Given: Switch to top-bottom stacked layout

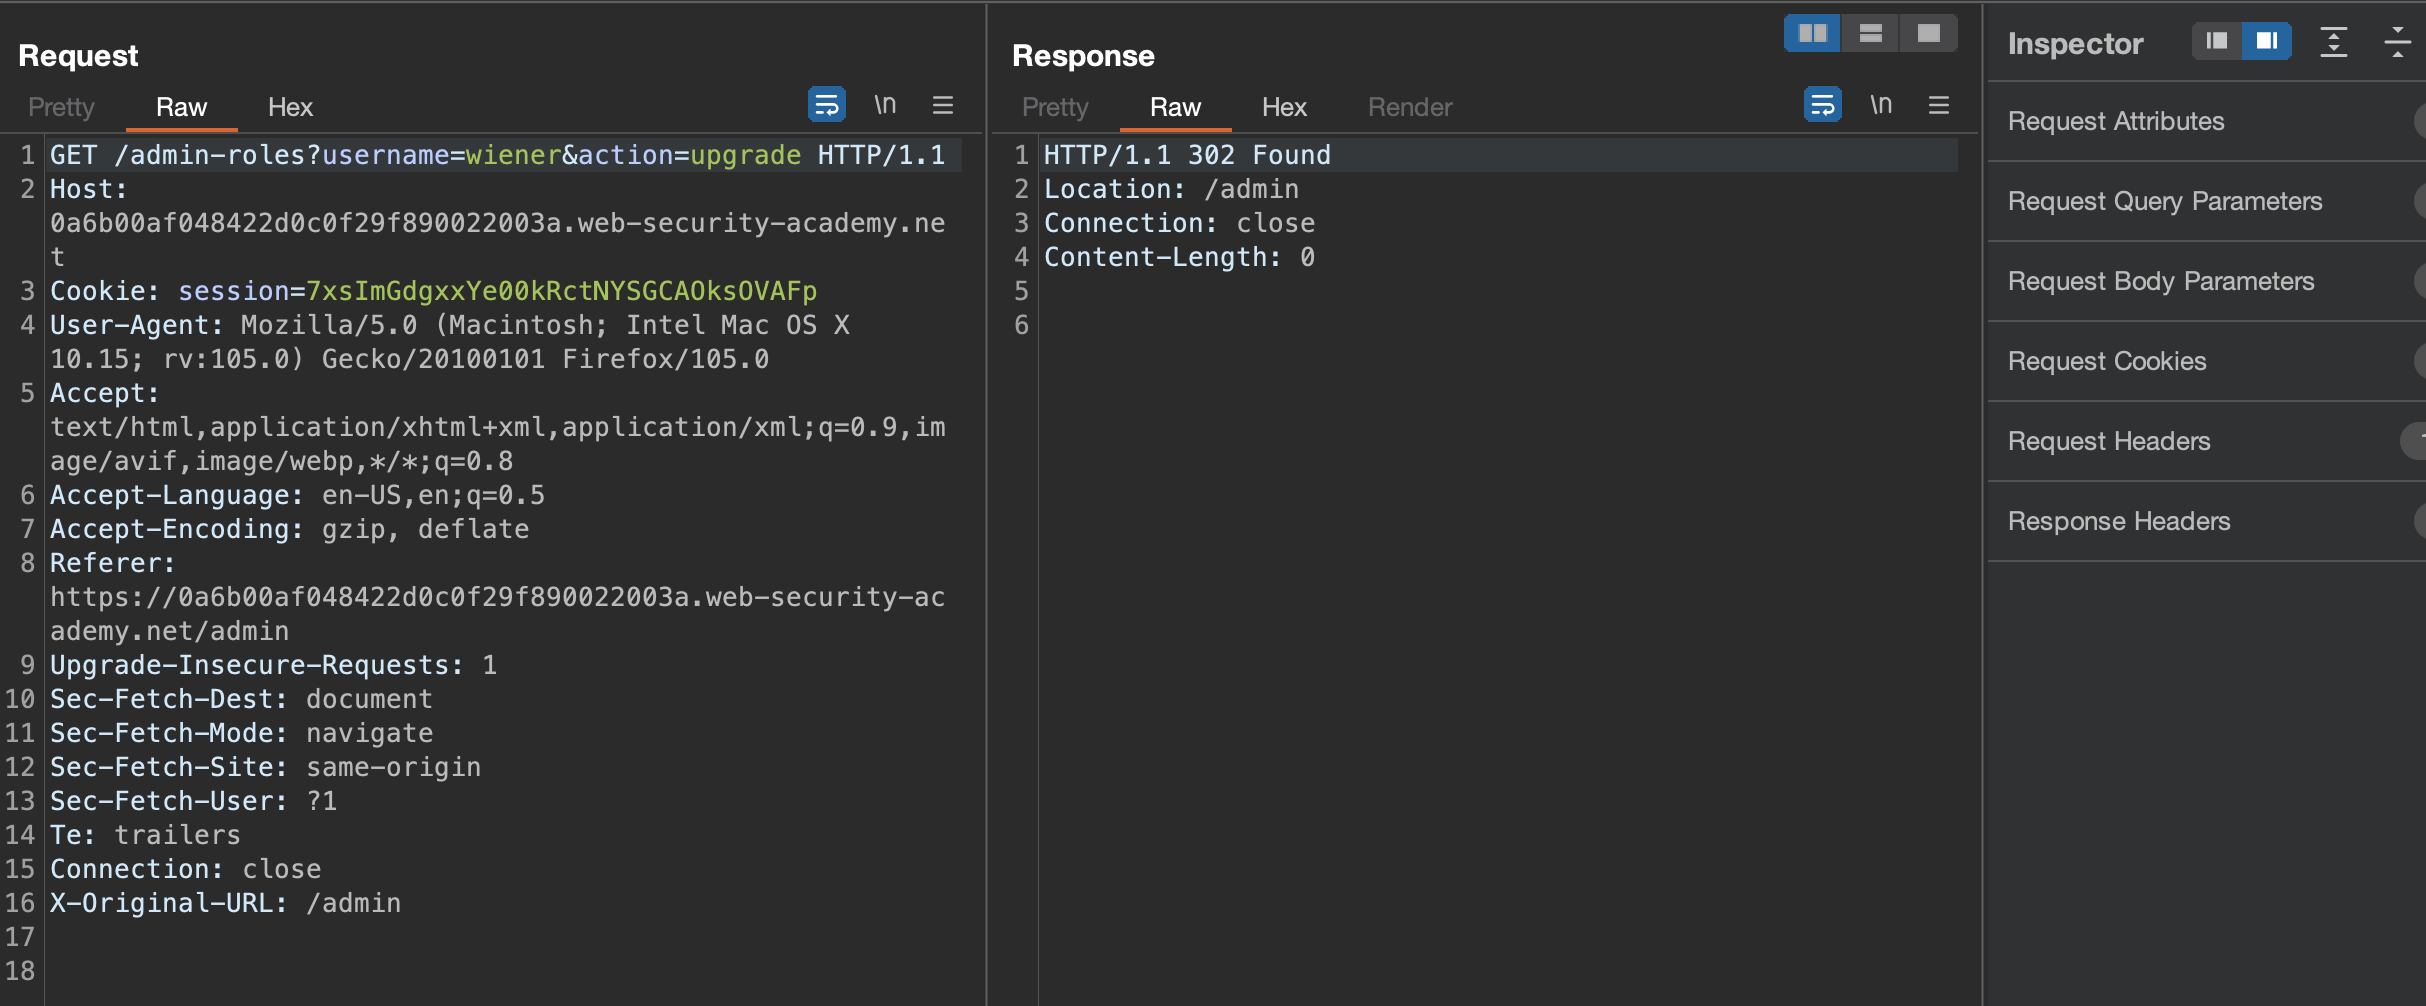Looking at the screenshot, I should pos(1870,34).
